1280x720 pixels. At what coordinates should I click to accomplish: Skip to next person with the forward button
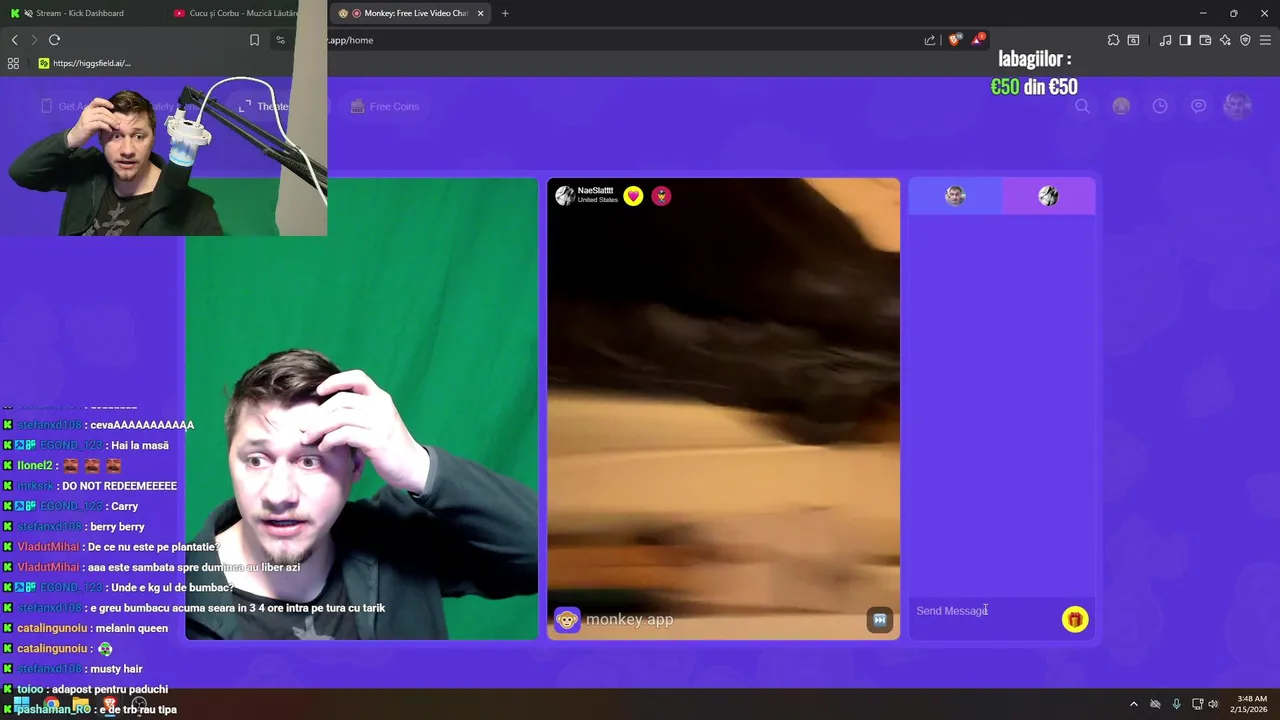[x=879, y=620]
